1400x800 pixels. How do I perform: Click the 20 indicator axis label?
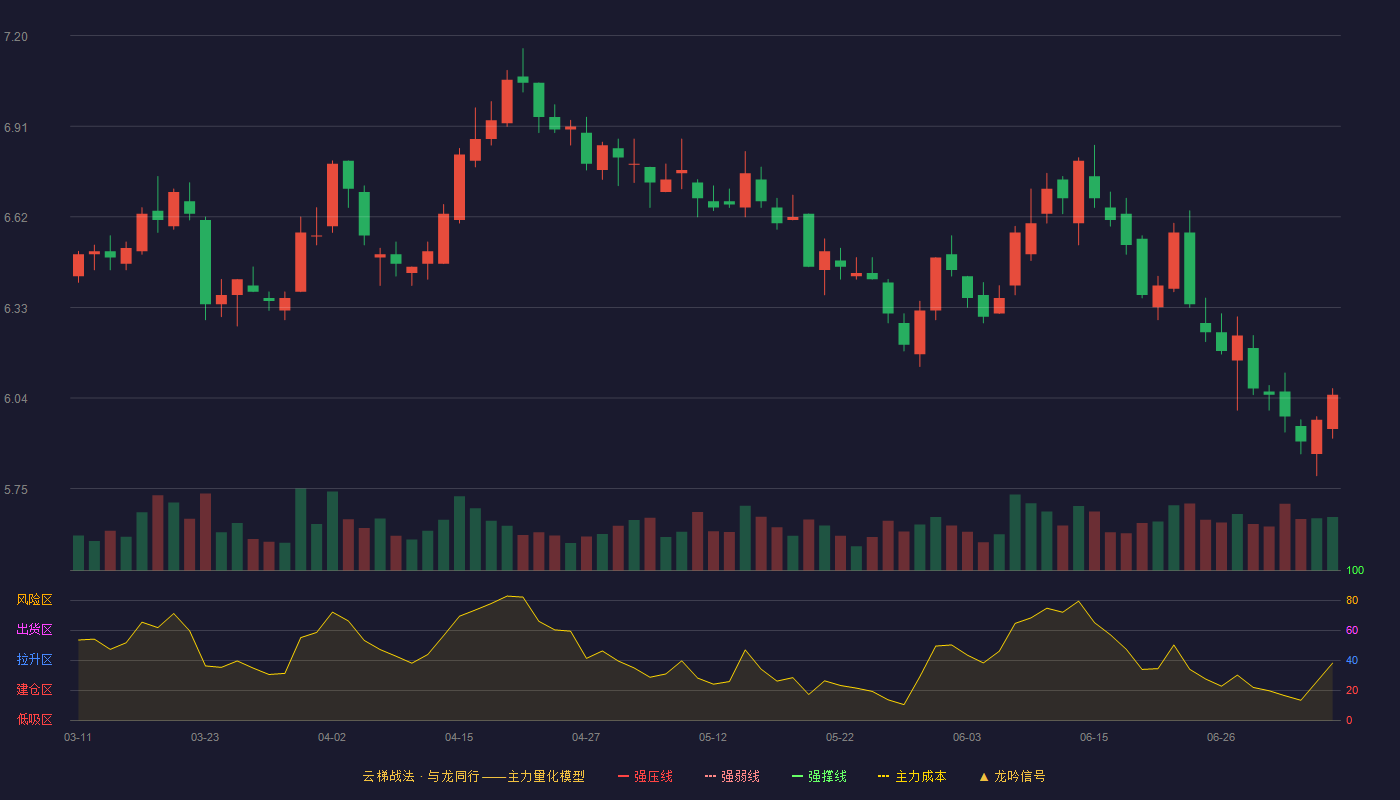pos(1352,691)
